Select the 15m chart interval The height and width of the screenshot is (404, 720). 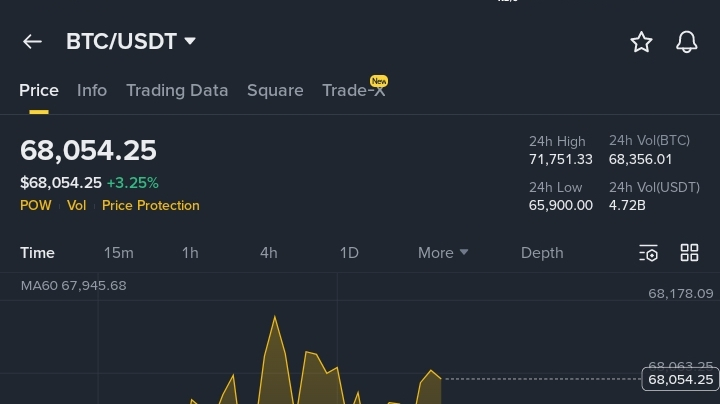click(x=118, y=253)
